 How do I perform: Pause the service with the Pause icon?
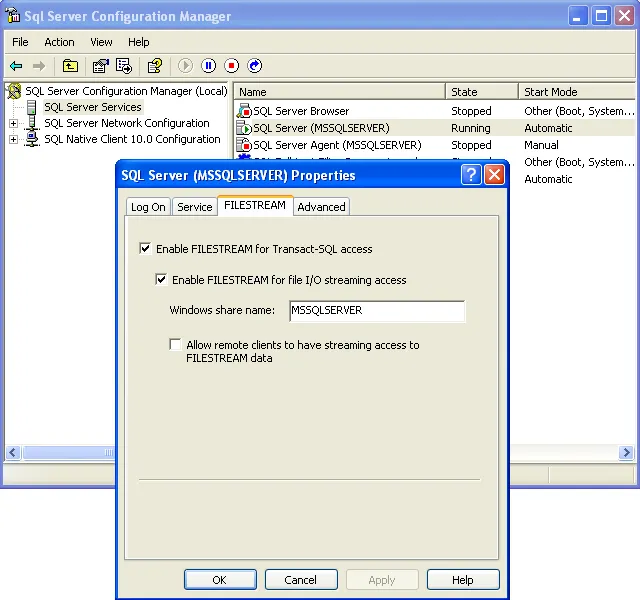(x=209, y=66)
